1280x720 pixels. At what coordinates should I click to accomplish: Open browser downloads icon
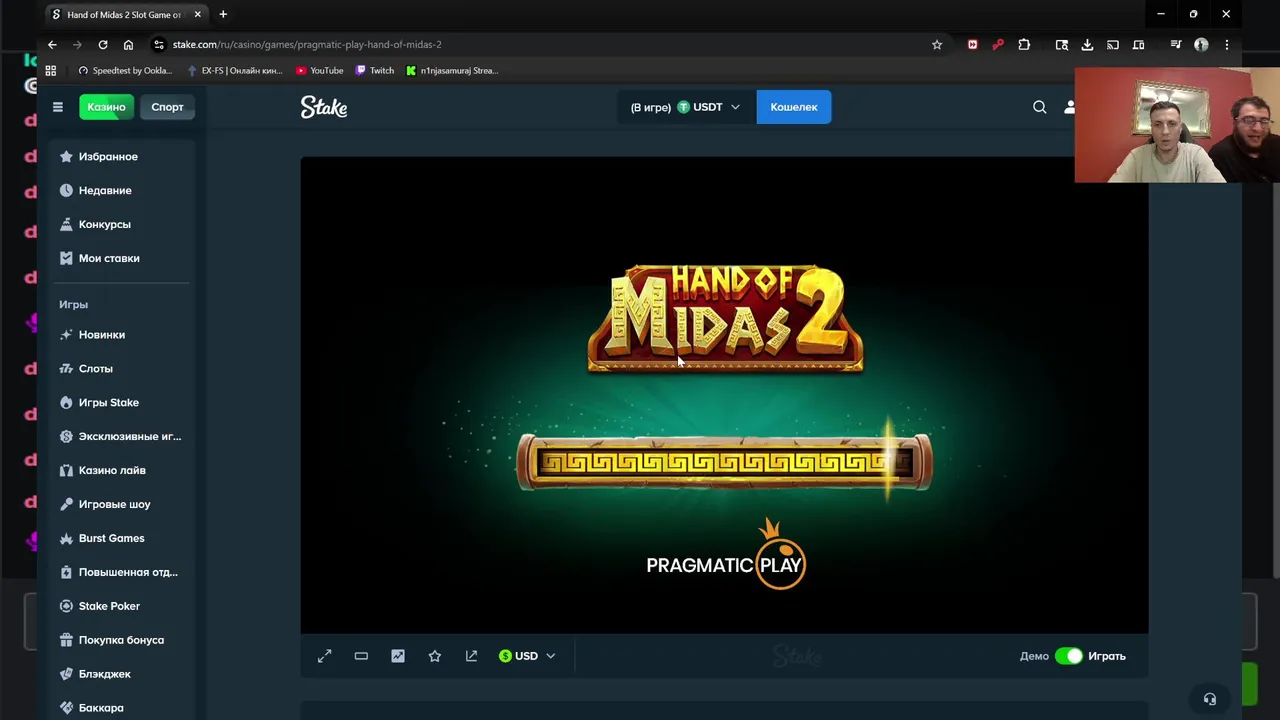[1087, 45]
